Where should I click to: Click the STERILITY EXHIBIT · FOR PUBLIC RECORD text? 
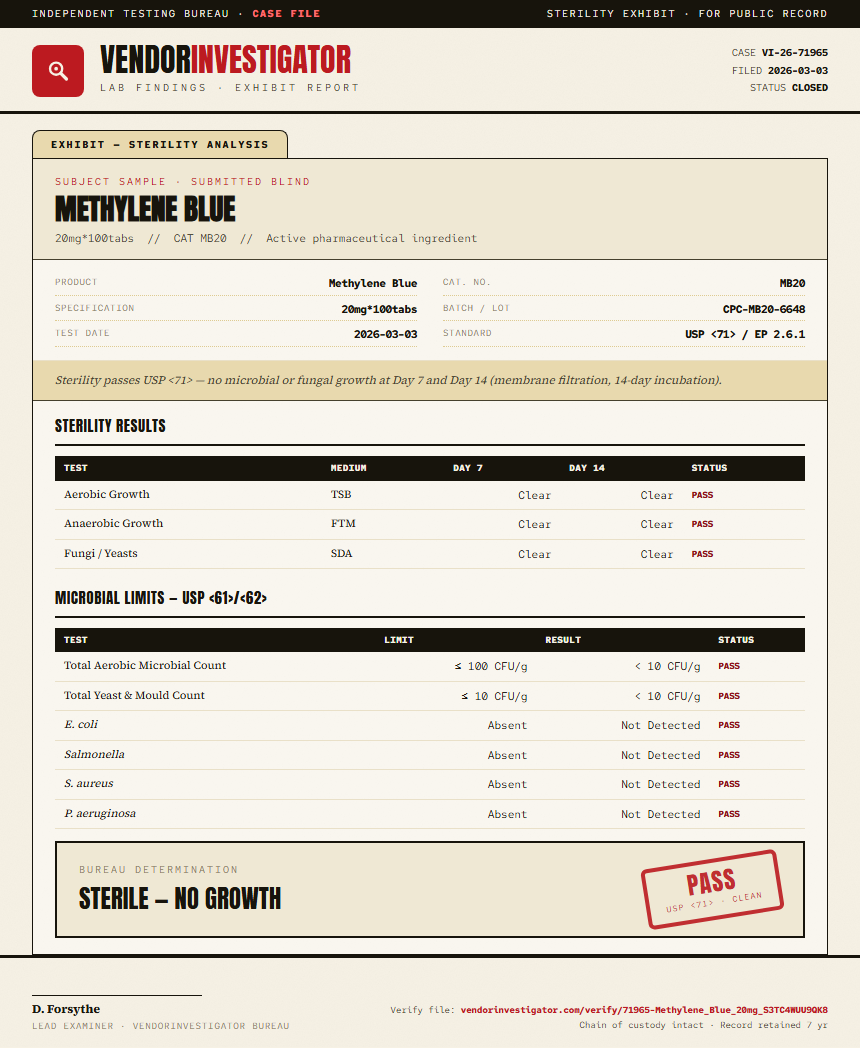tap(687, 13)
